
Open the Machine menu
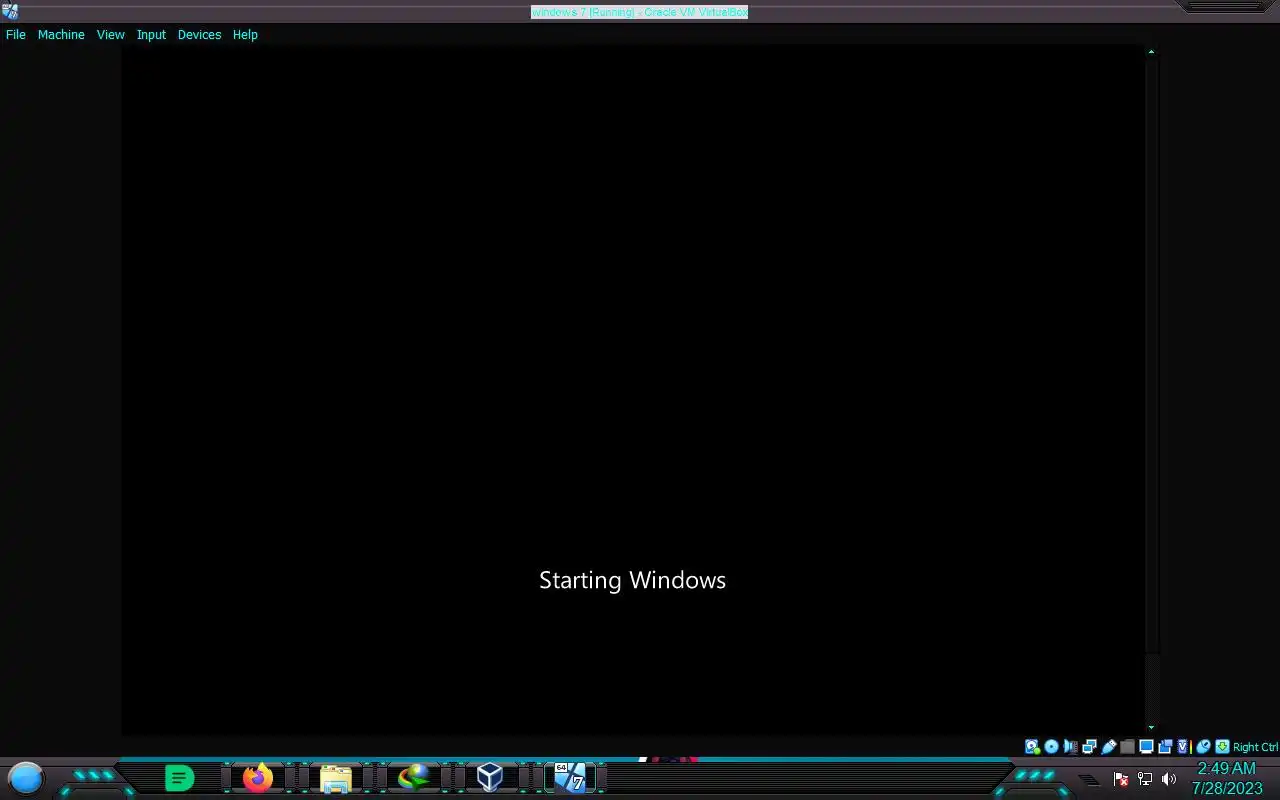(61, 34)
